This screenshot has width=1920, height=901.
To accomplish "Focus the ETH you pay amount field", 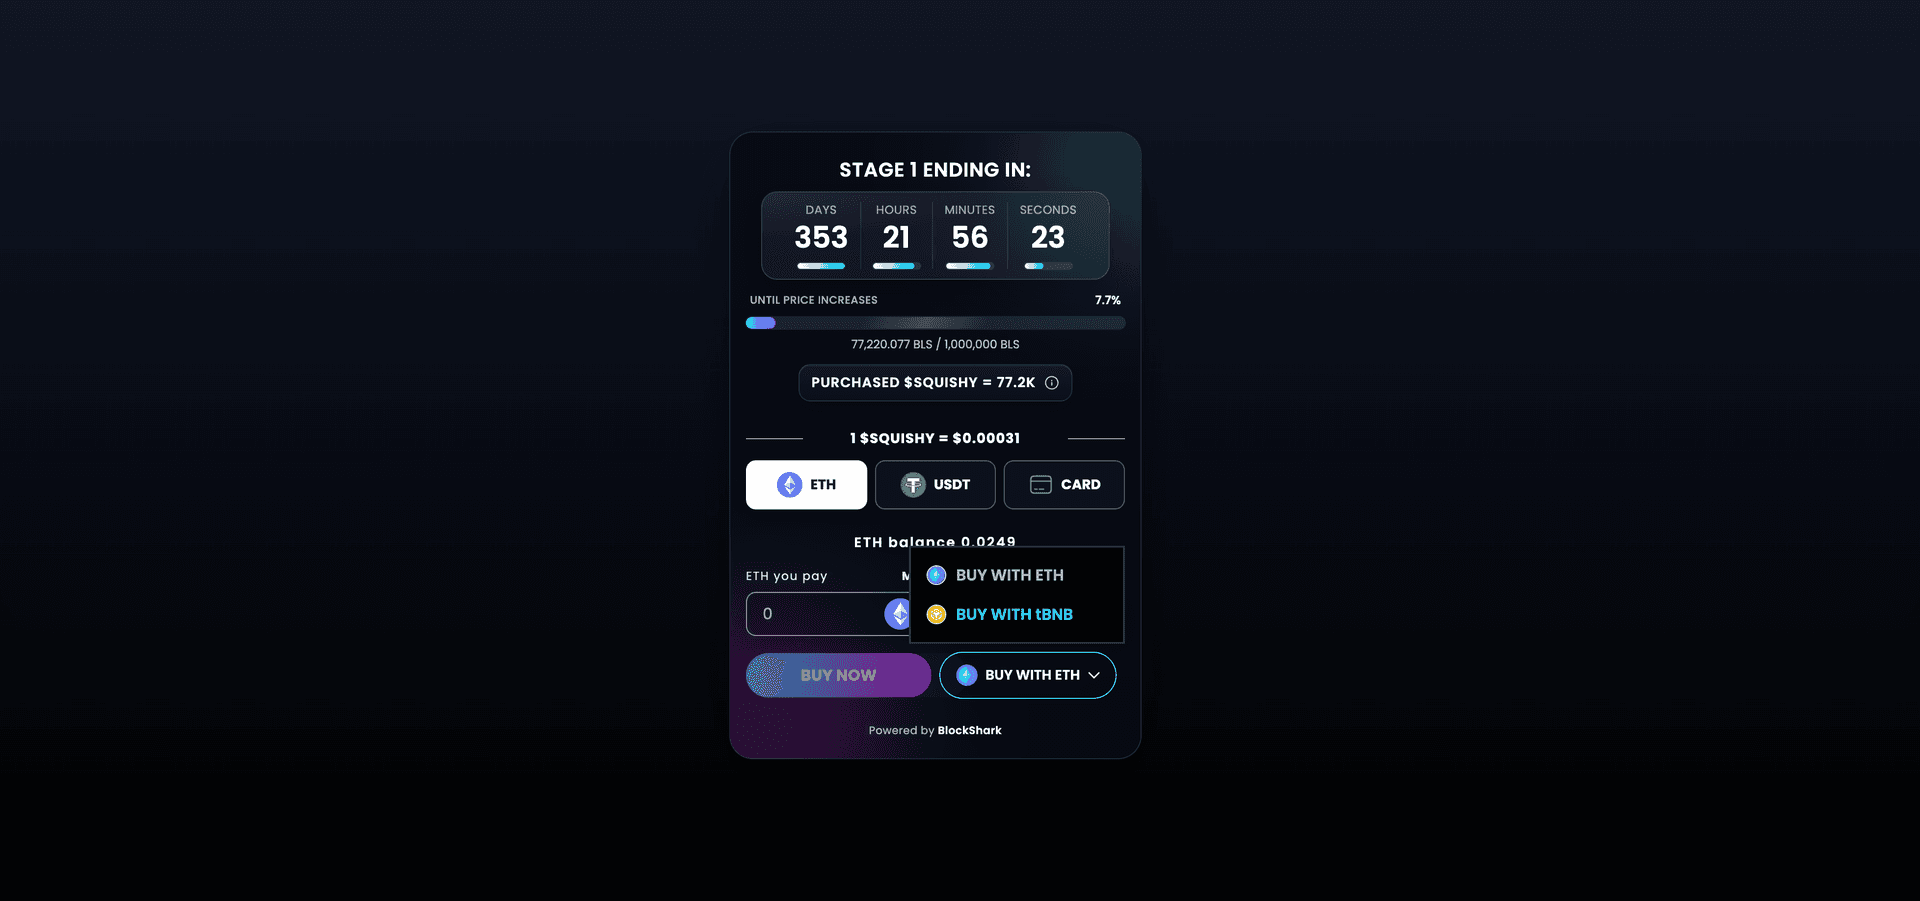I will coord(814,614).
